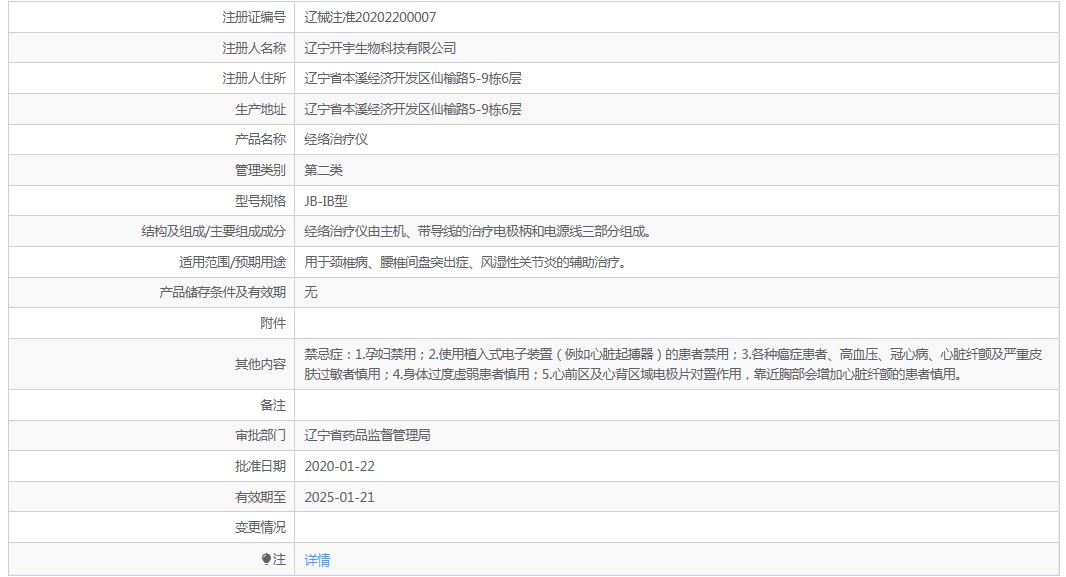This screenshot has height=577, width=1066.
Task: Click the 管理类别 label
Action: (x=260, y=170)
